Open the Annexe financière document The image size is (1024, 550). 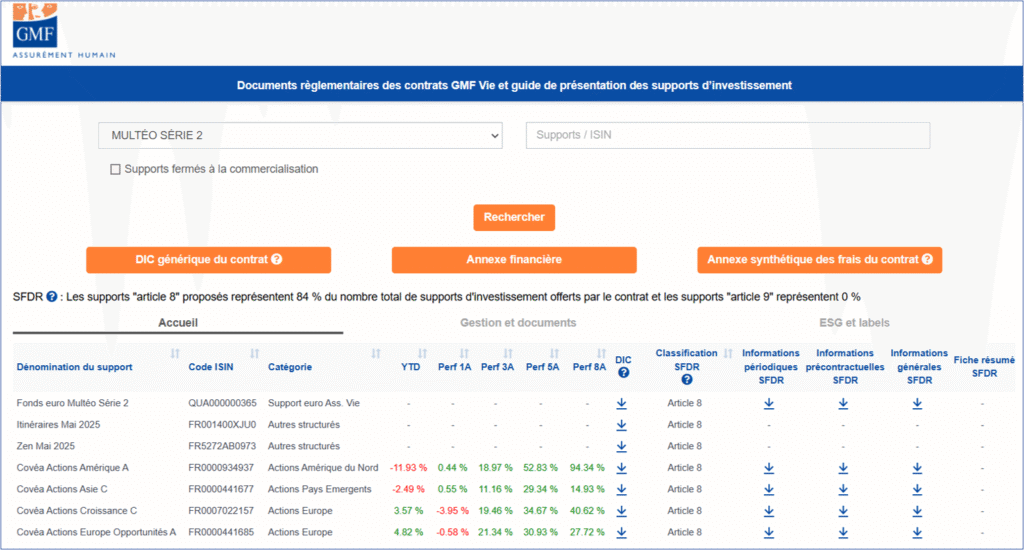coord(514,259)
